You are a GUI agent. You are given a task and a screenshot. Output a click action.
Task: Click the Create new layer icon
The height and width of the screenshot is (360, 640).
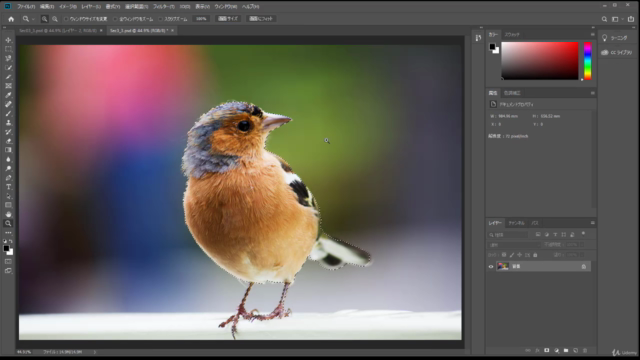[x=576, y=350]
